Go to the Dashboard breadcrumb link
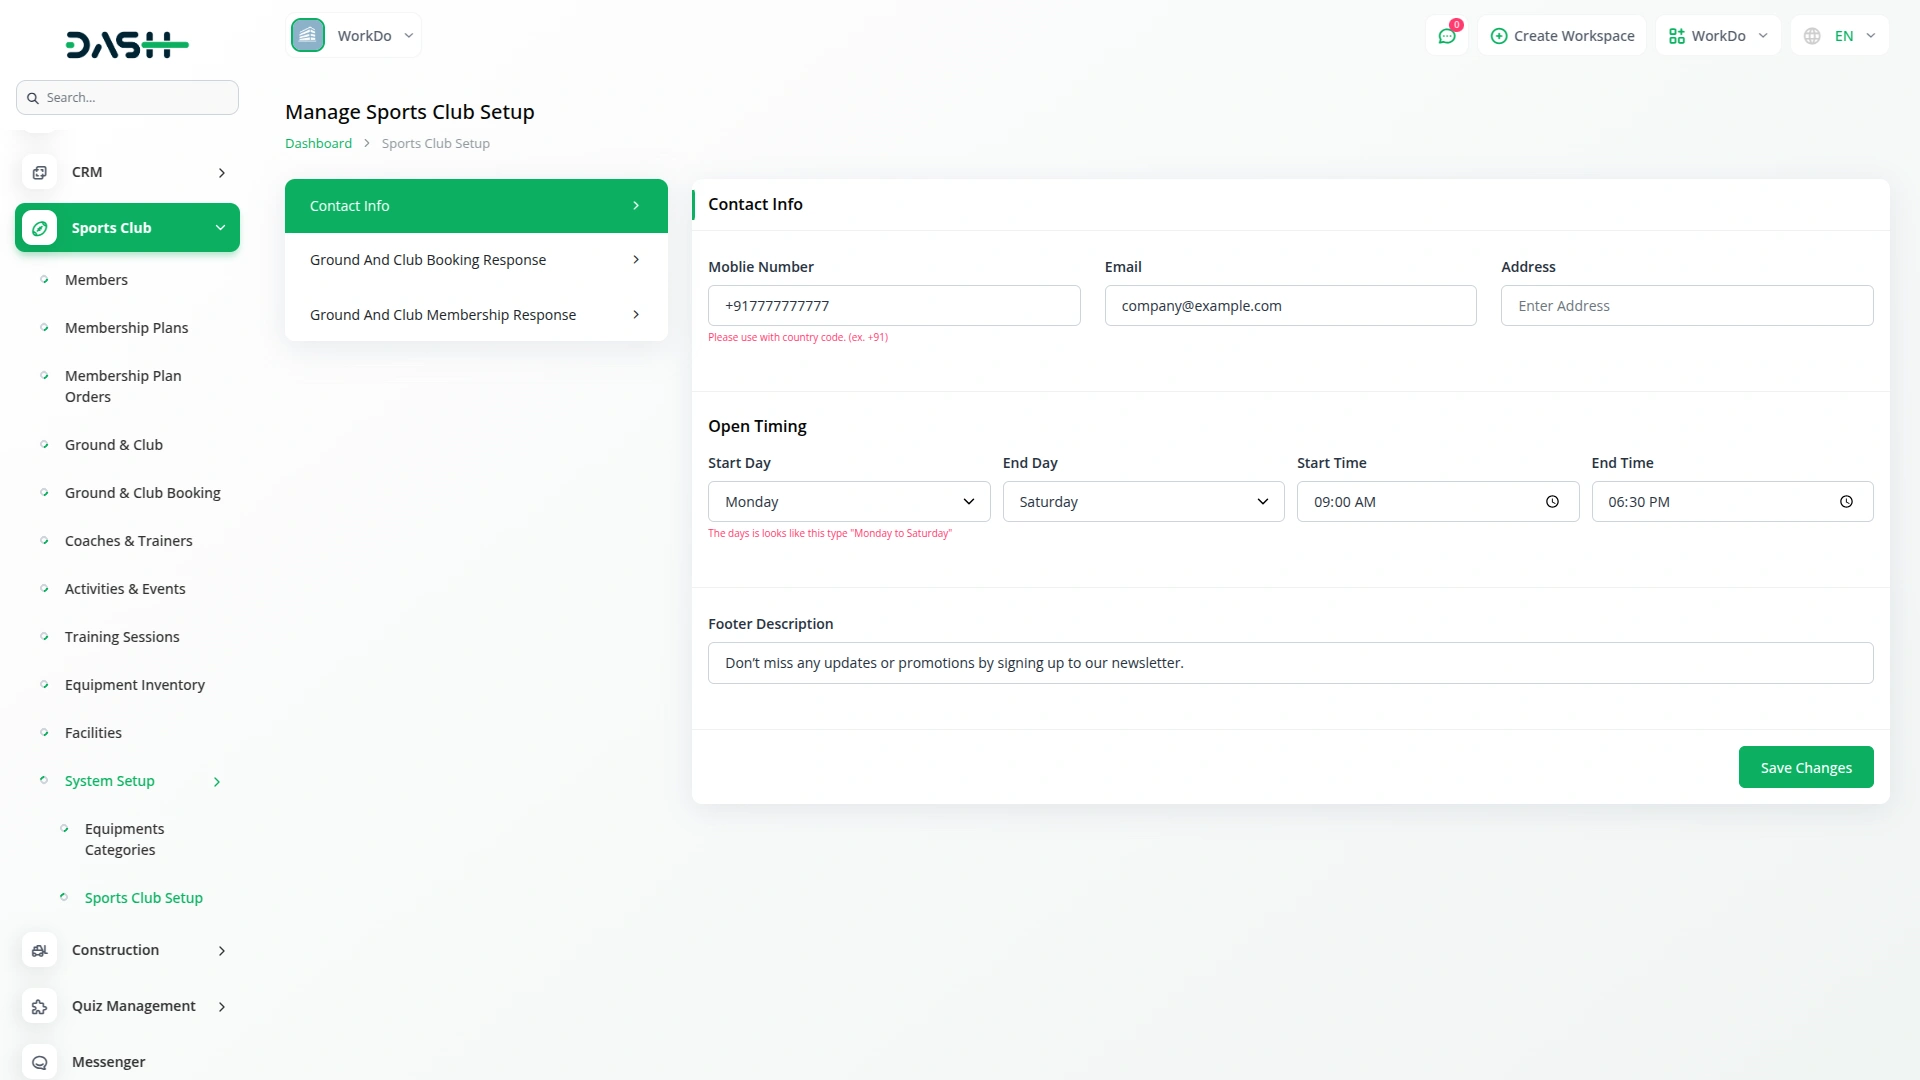This screenshot has width=1920, height=1080. click(x=318, y=143)
